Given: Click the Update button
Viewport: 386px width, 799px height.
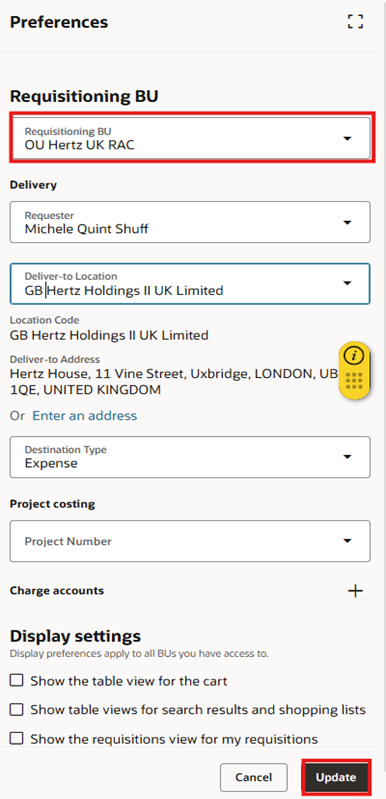Looking at the screenshot, I should coord(336,778).
